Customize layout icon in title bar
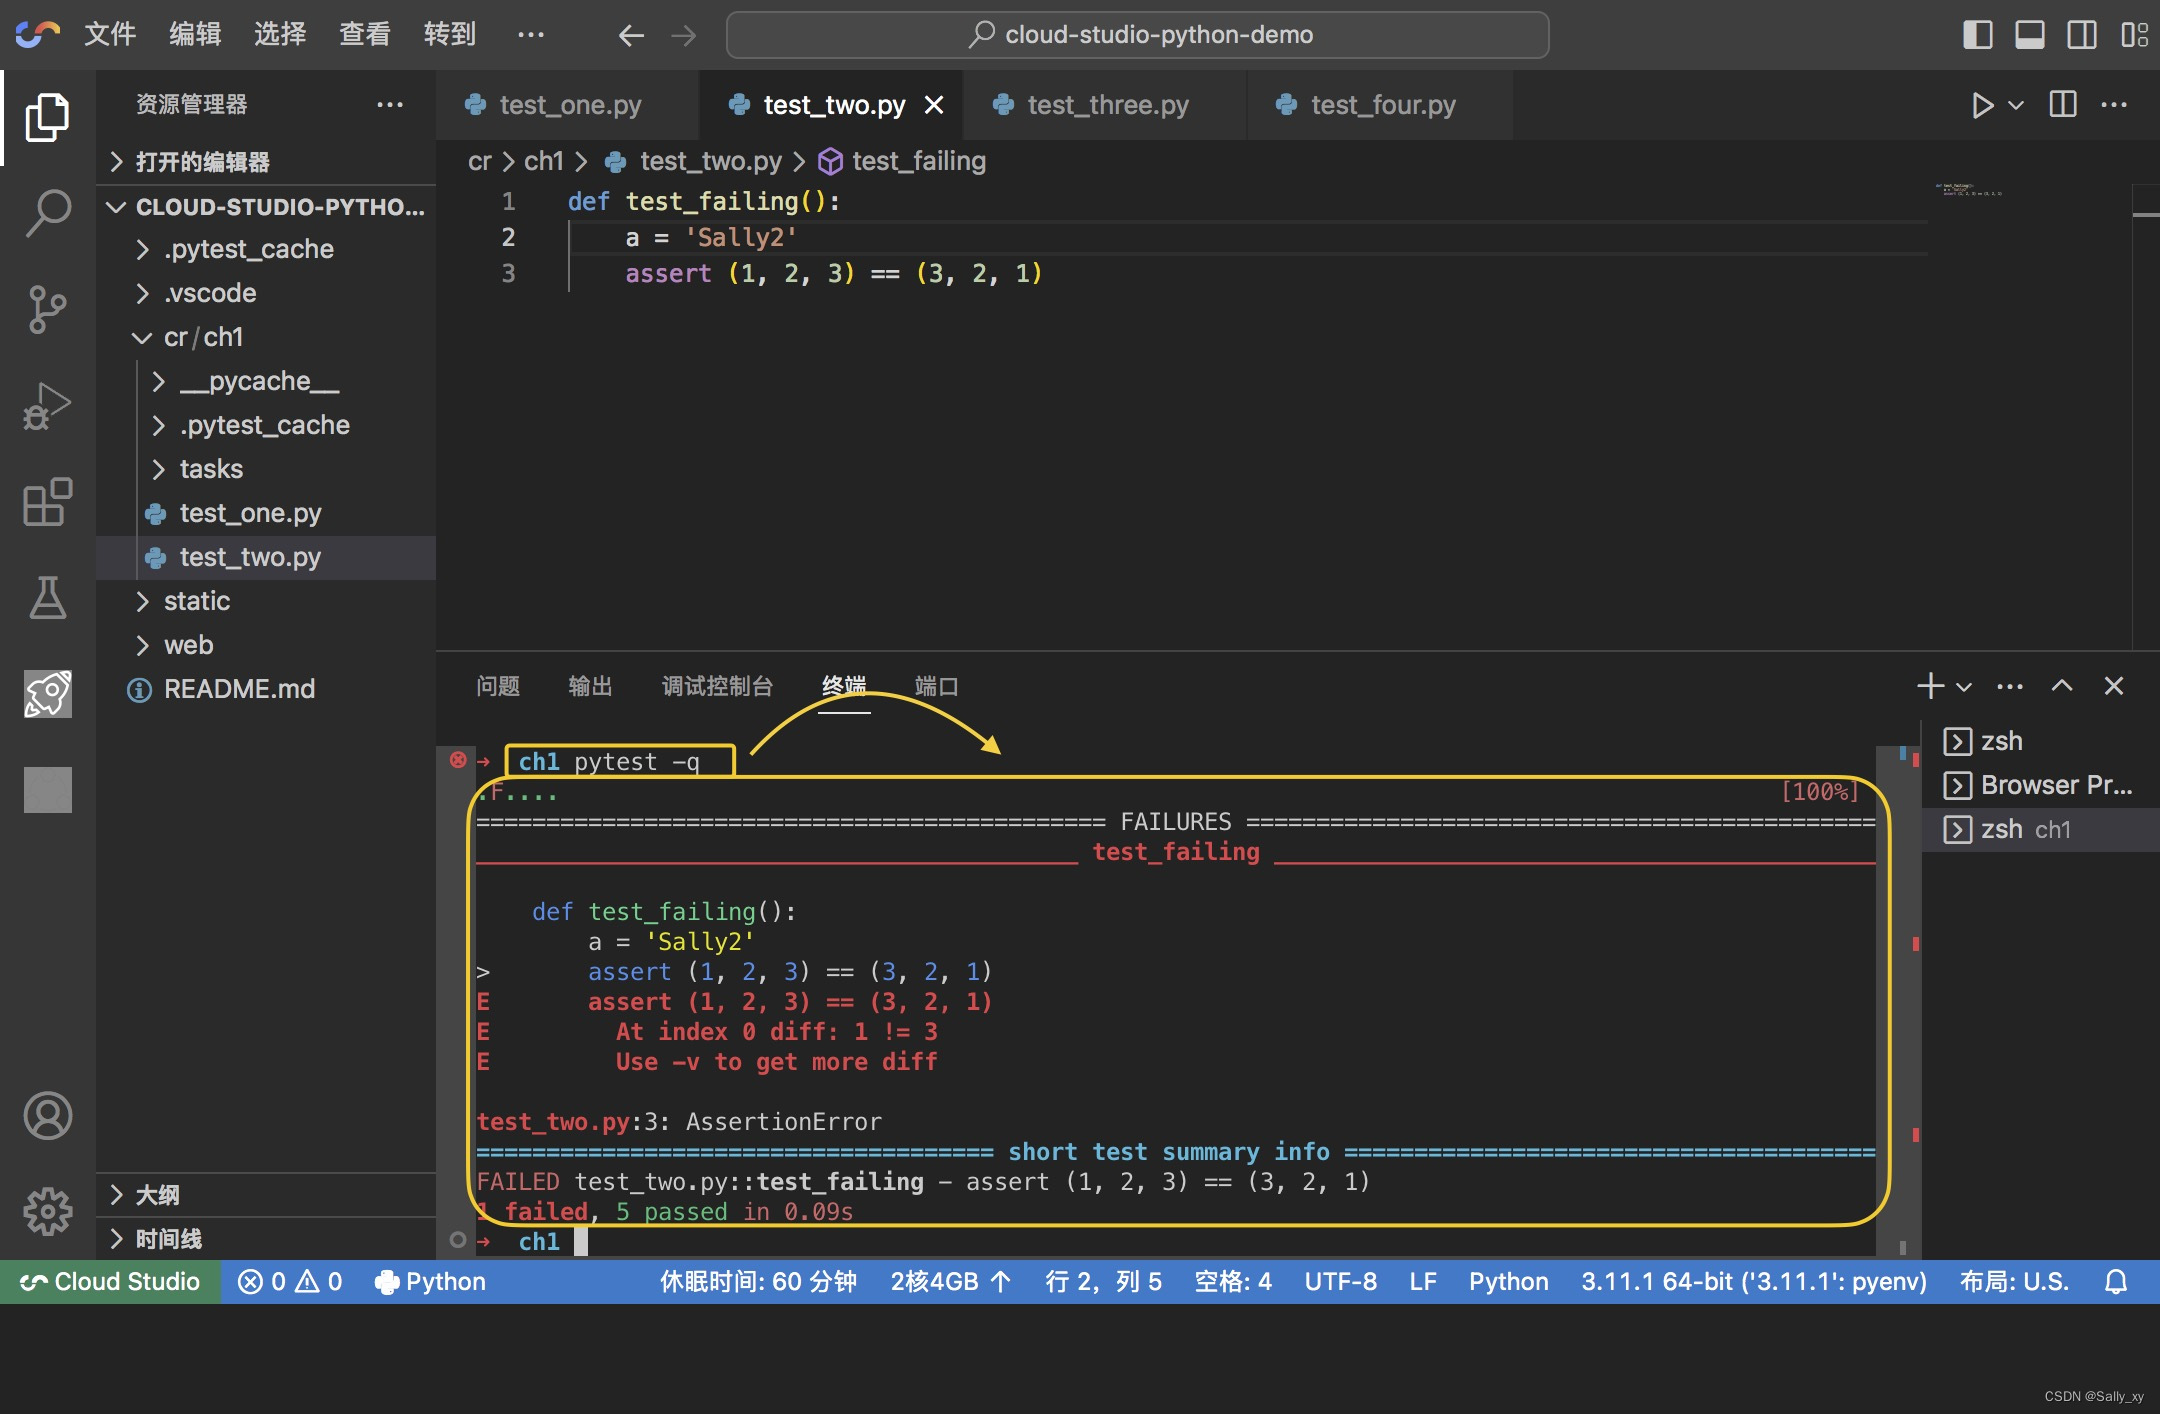Screen dimensions: 2160x1414 [x=2134, y=35]
